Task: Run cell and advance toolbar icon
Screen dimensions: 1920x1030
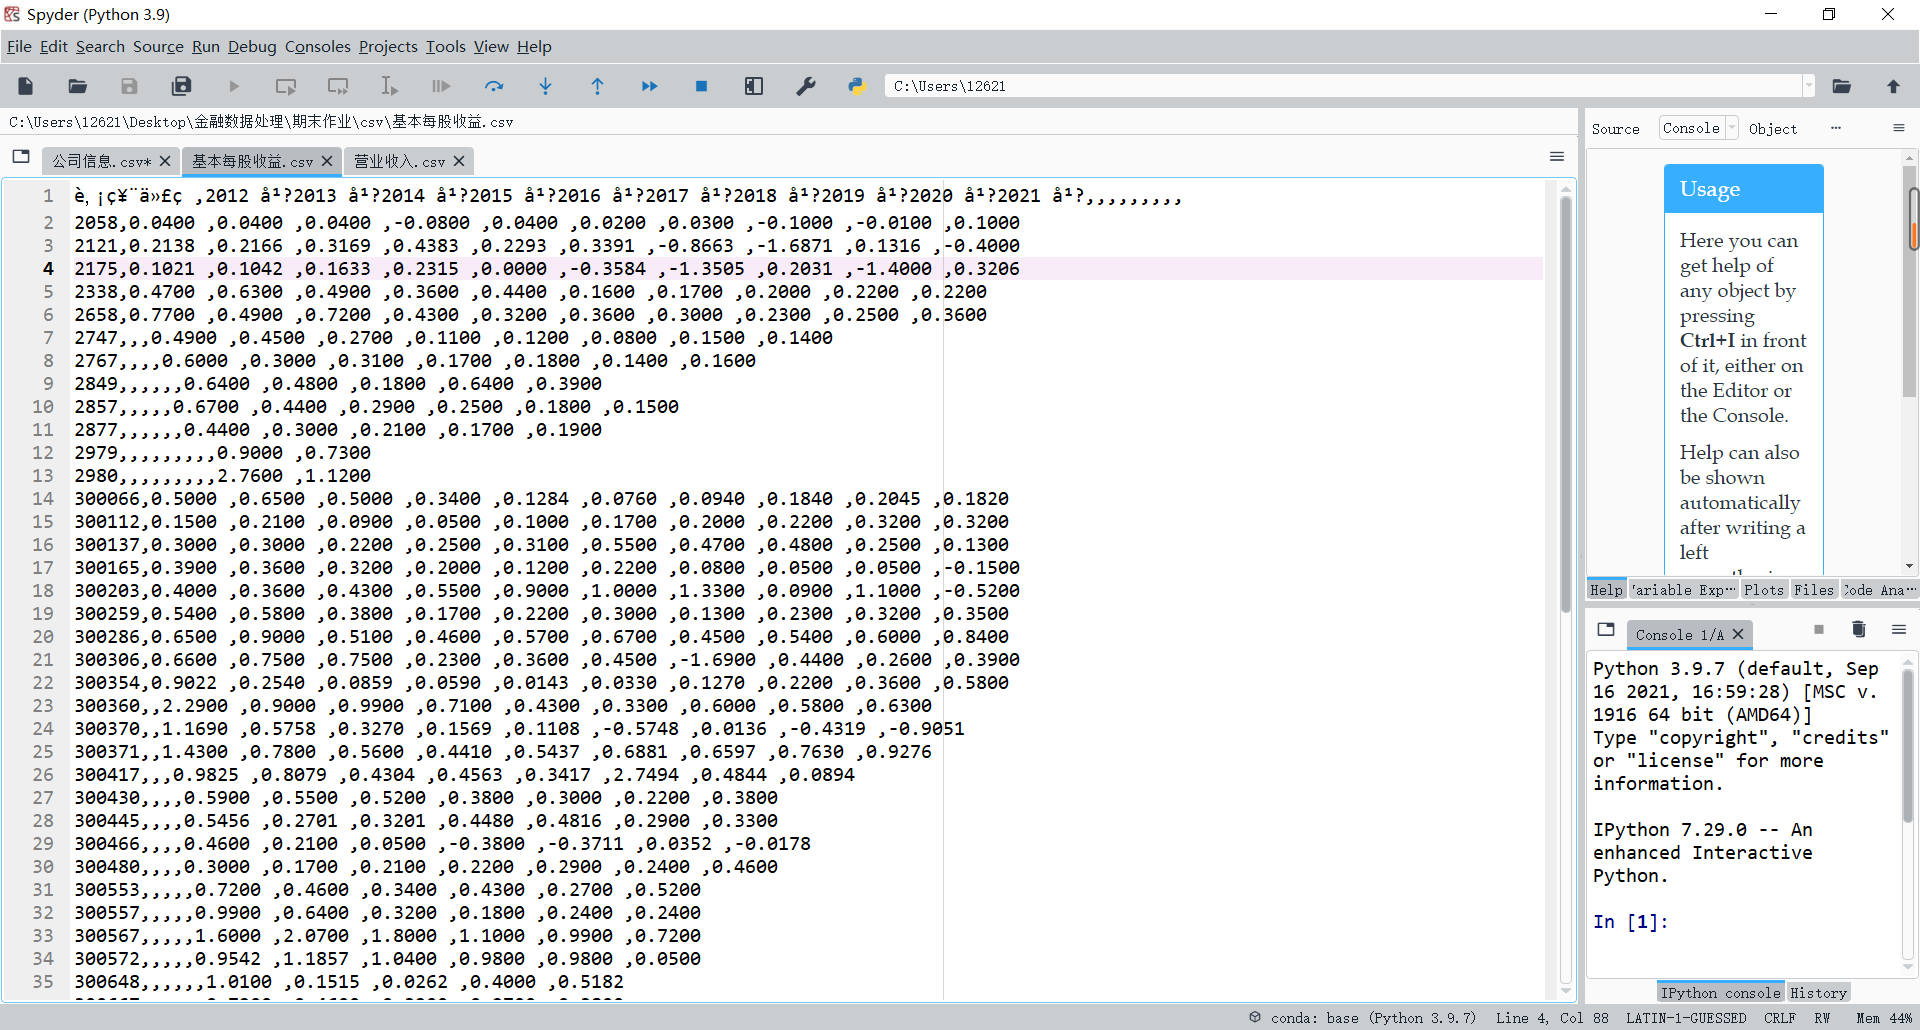Action: [x=338, y=86]
